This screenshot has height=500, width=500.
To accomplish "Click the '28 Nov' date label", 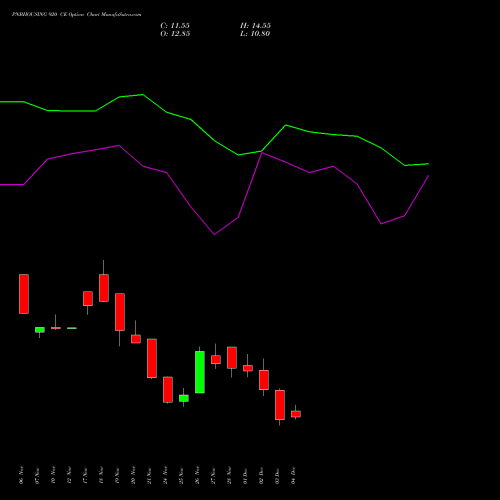I will 230,475.
